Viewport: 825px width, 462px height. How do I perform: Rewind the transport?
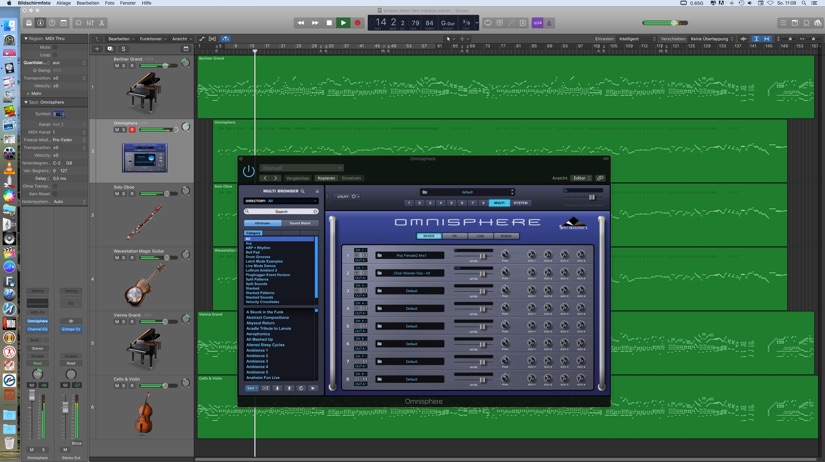[300, 23]
